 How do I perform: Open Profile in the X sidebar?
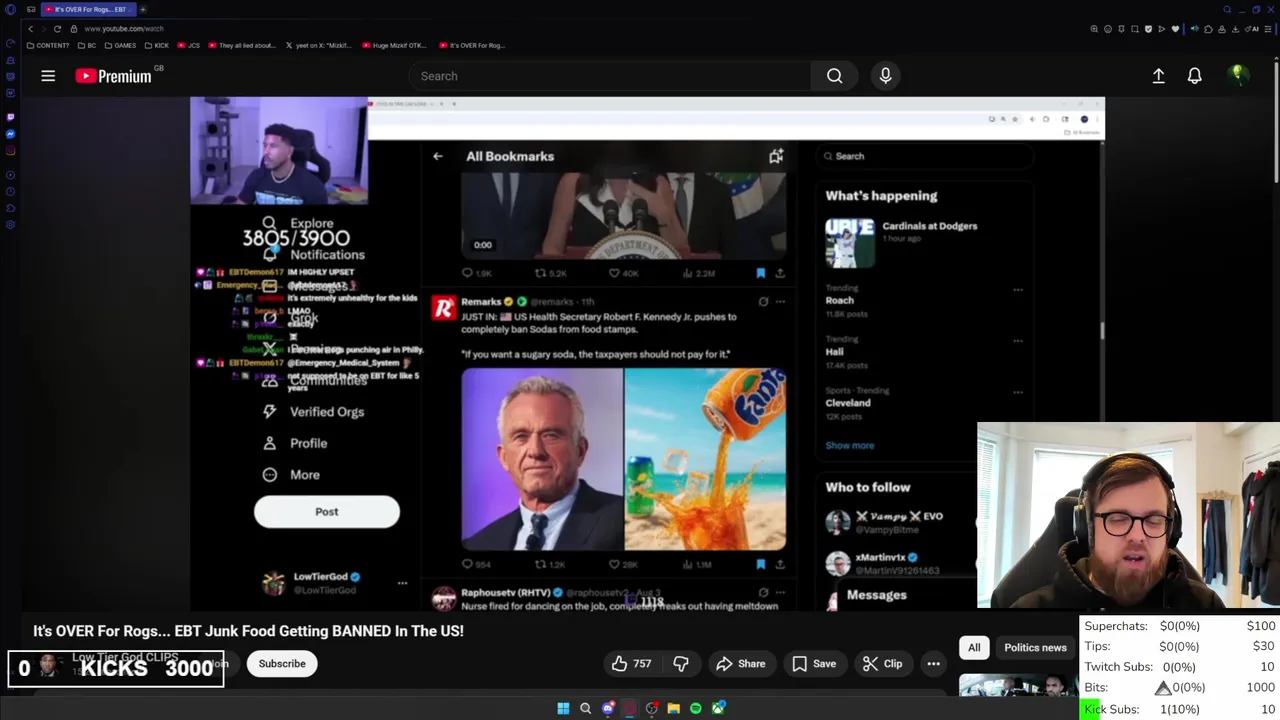click(x=295, y=443)
